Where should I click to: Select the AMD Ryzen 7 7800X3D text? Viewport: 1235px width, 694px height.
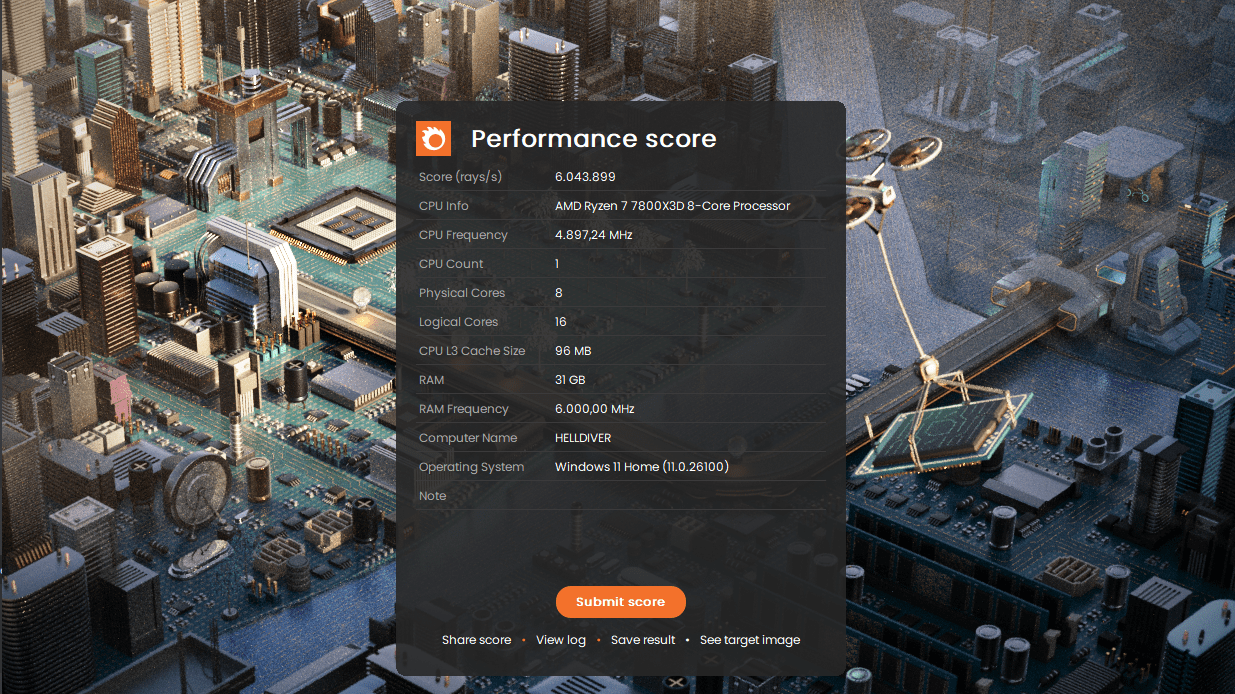click(x=673, y=206)
